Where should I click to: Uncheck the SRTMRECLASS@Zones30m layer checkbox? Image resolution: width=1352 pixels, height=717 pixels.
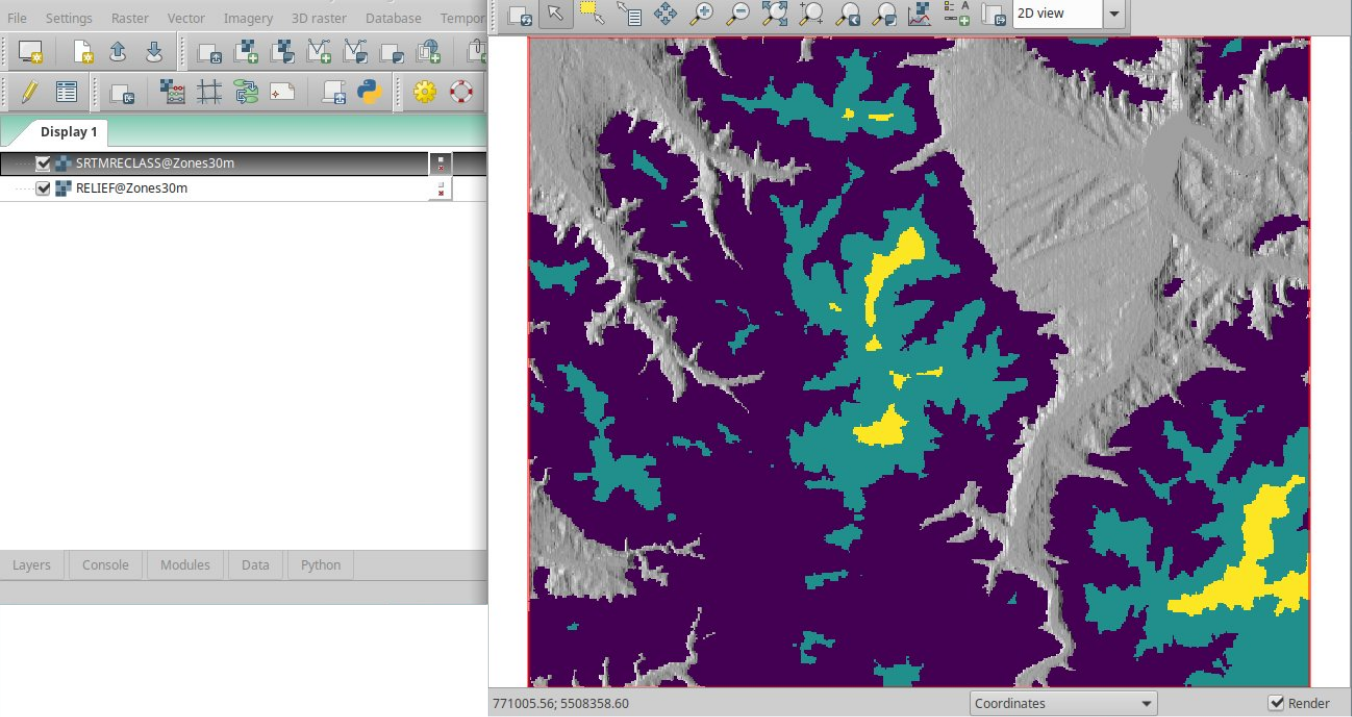click(43, 164)
